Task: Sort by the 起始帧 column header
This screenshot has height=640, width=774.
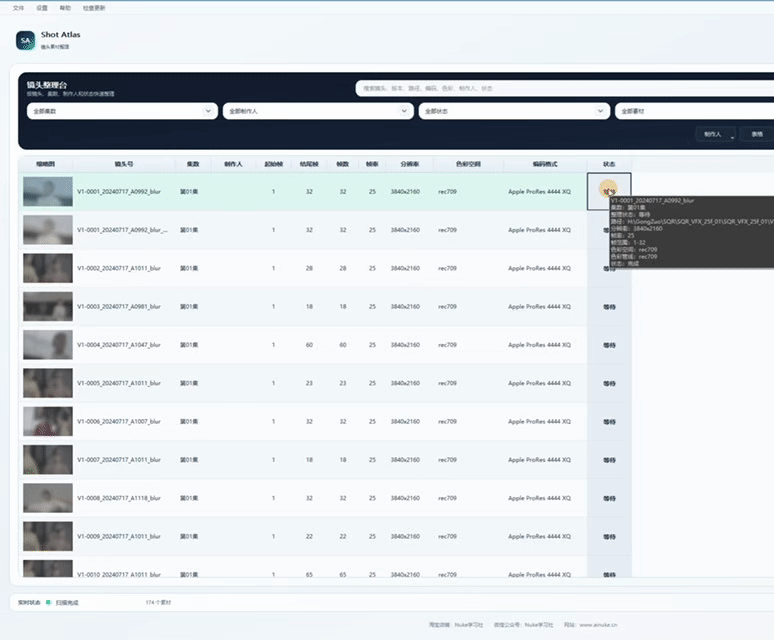Action: pyautogui.click(x=273, y=164)
